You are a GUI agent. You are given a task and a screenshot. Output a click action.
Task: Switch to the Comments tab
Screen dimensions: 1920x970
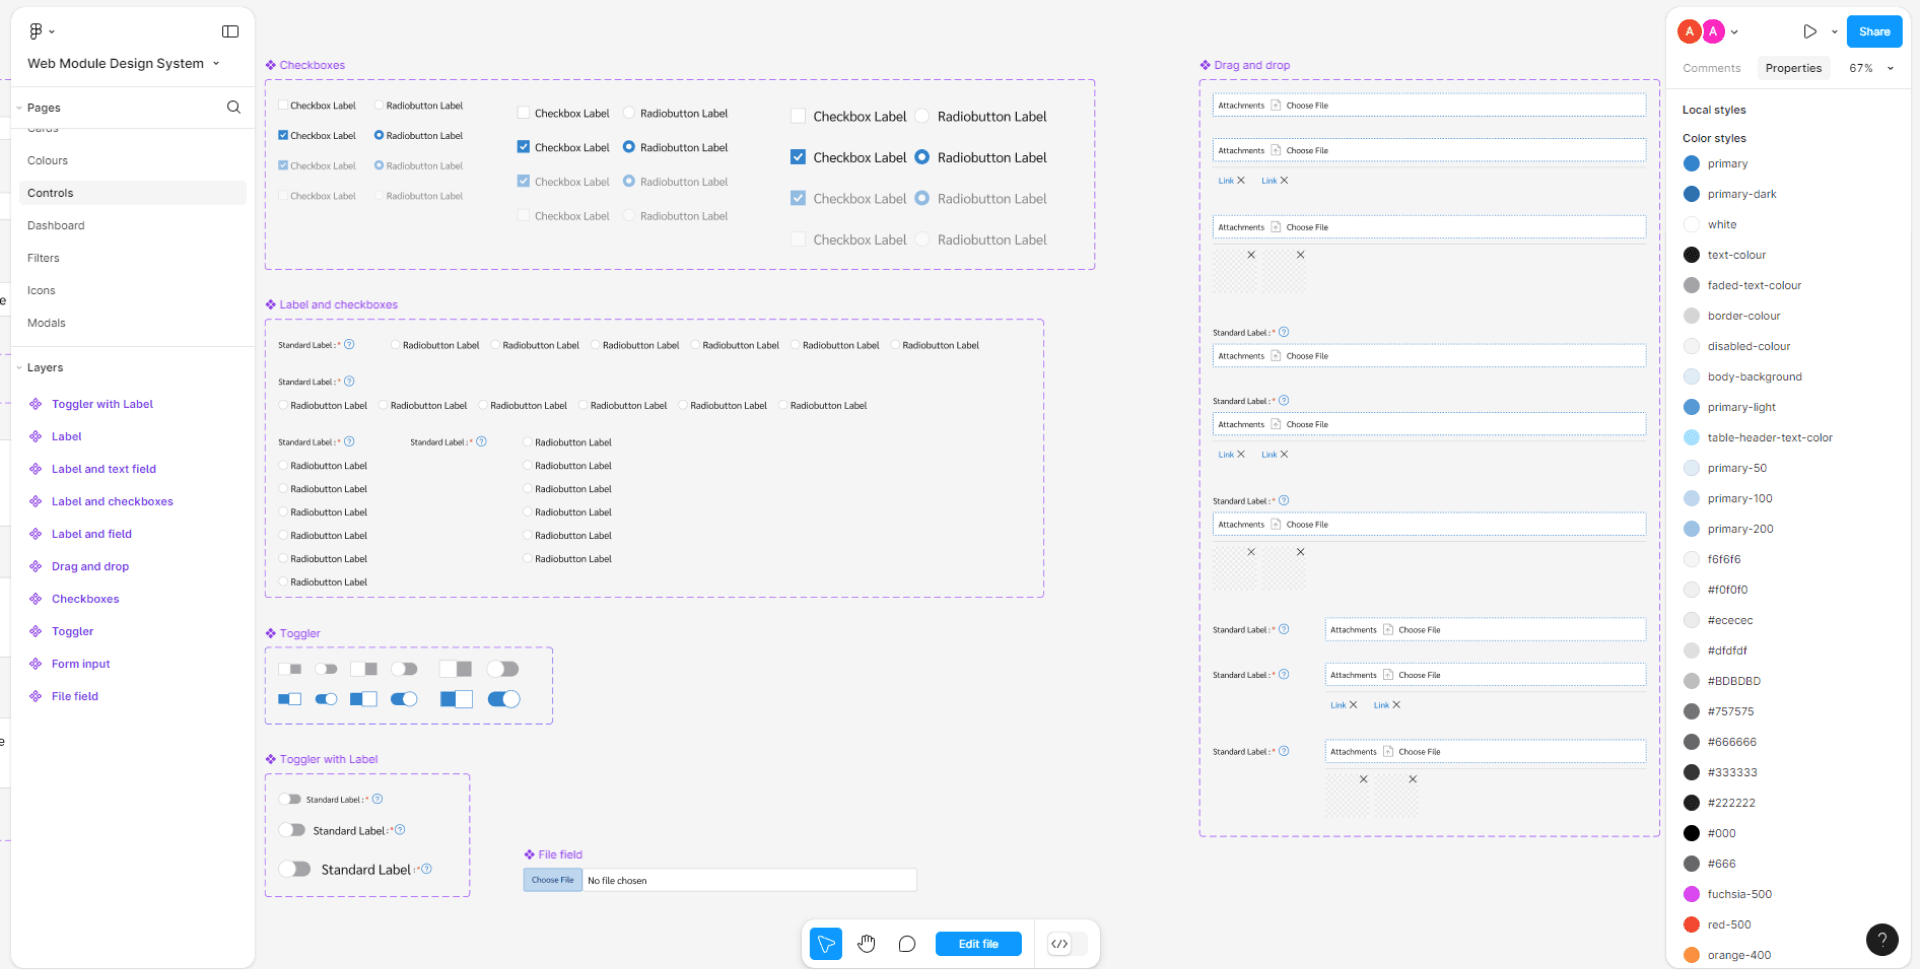[1711, 68]
